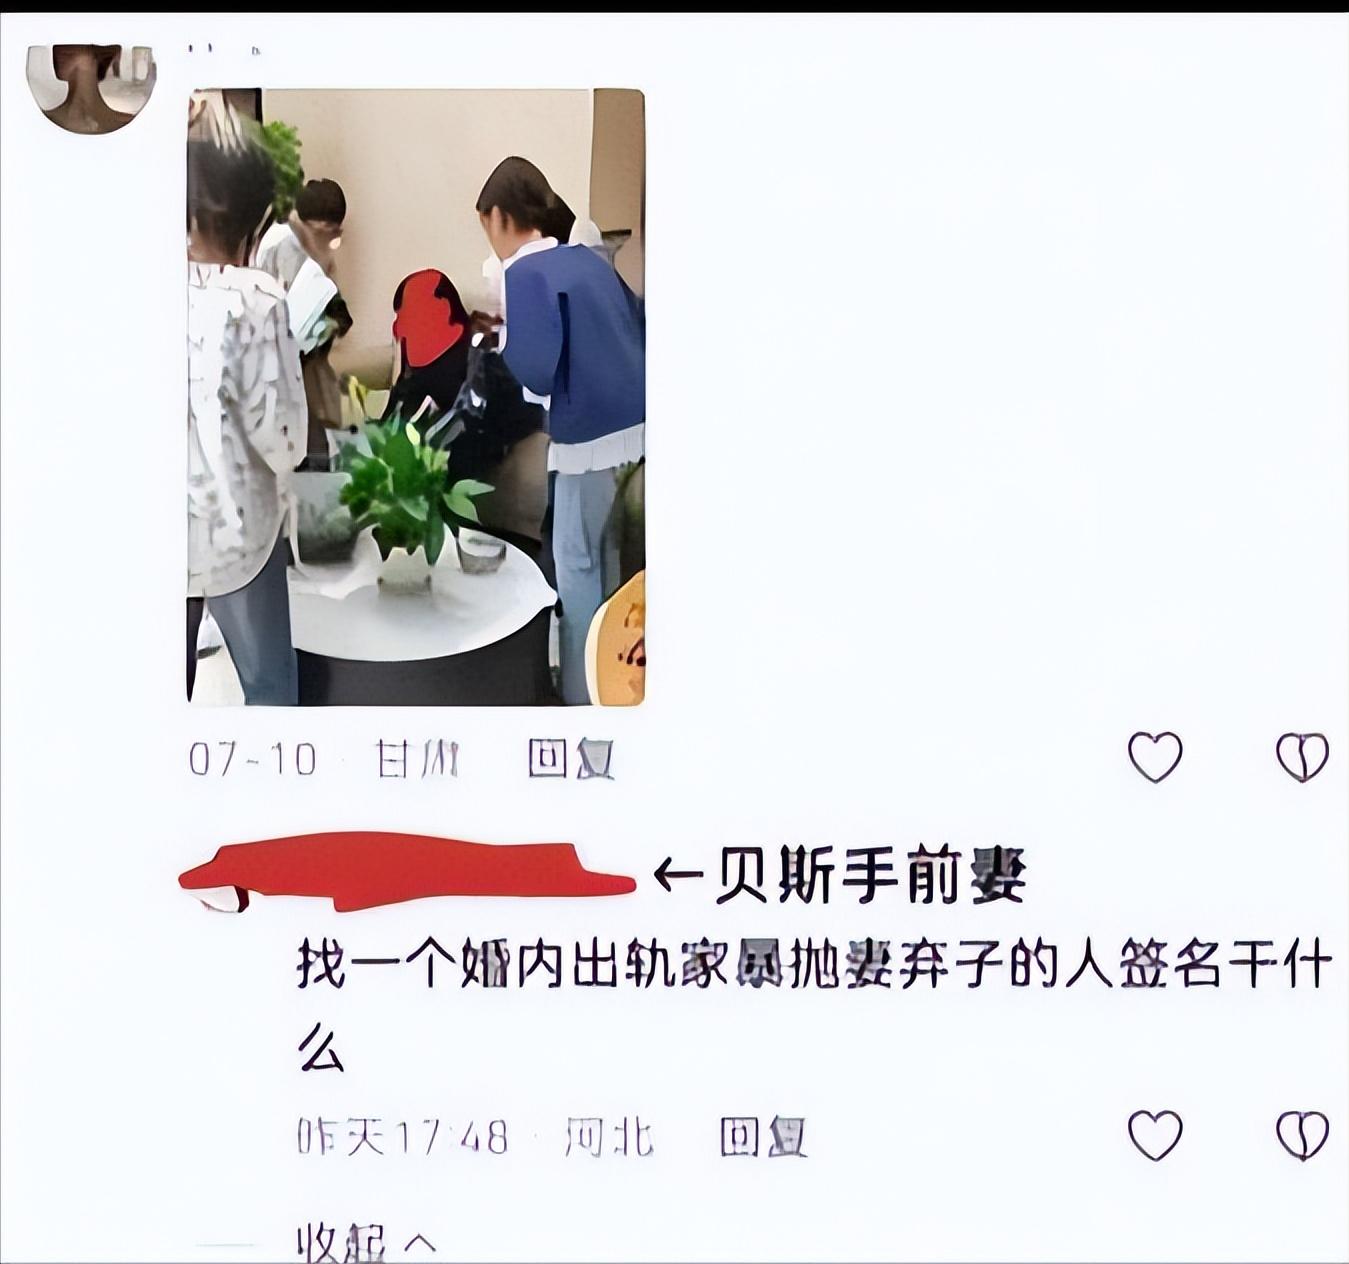Like the 07-10 comment from 甘肃
Screen dimensions: 1349x1264
pyautogui.click(x=1155, y=757)
